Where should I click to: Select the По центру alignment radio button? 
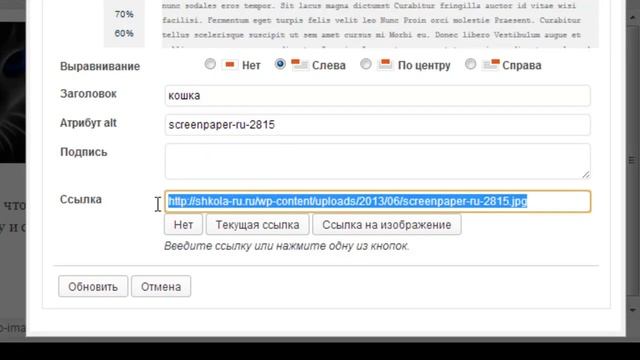click(366, 64)
